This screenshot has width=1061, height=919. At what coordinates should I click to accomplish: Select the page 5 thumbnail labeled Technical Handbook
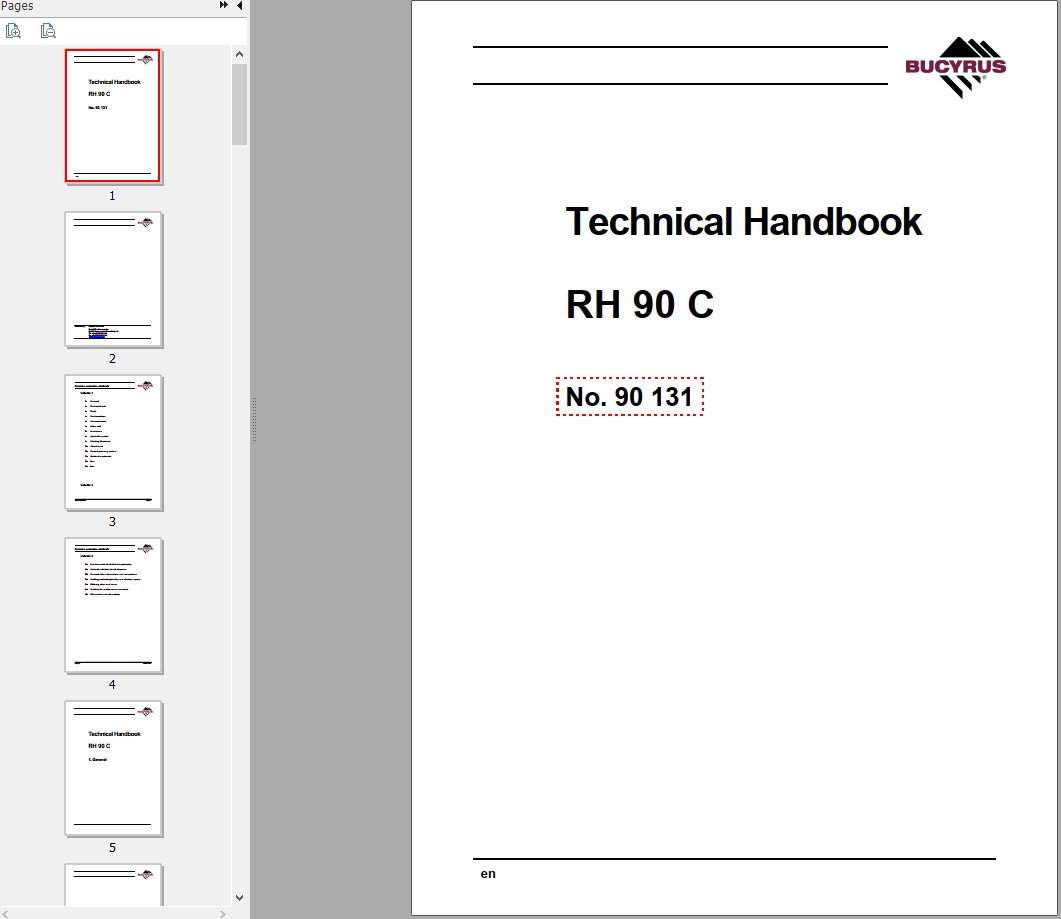point(113,768)
